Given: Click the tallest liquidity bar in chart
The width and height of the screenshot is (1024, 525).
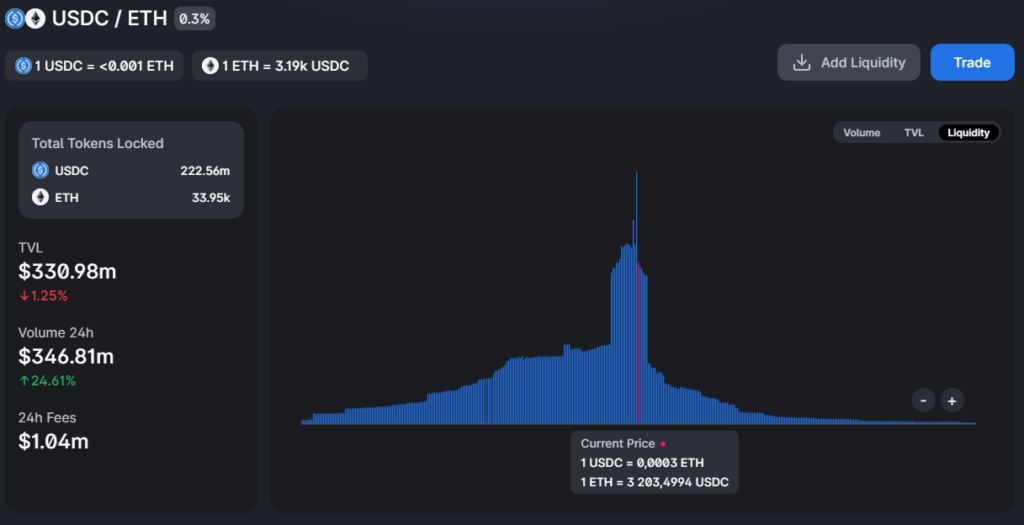Looking at the screenshot, I should point(636,250).
